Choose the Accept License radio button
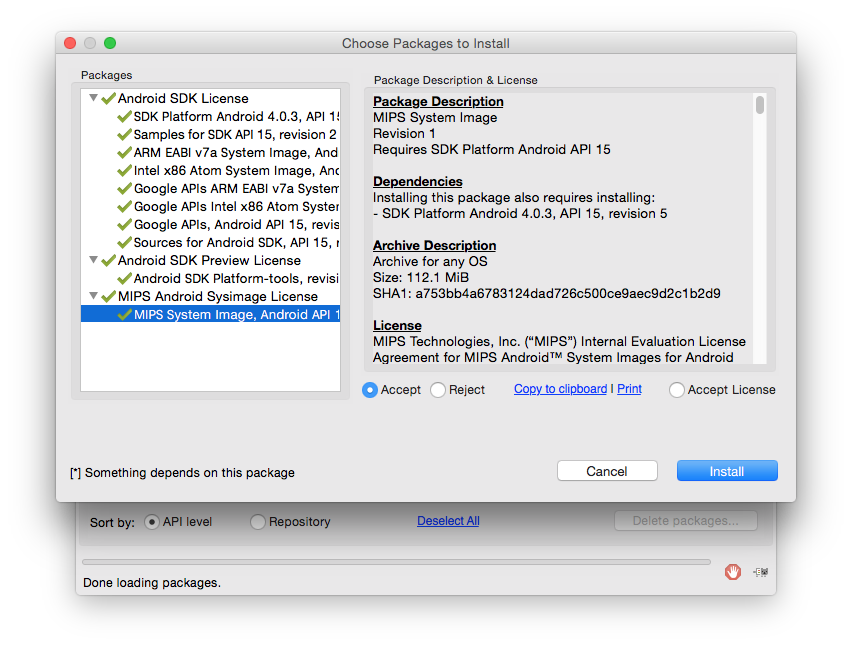 pos(676,390)
